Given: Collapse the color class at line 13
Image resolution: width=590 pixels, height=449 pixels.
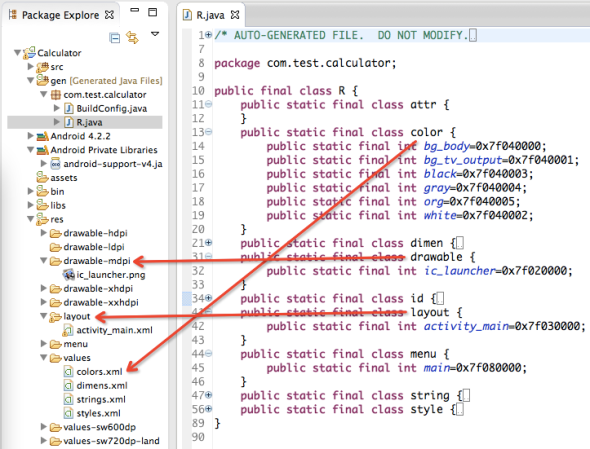Looking at the screenshot, I should click(208, 132).
